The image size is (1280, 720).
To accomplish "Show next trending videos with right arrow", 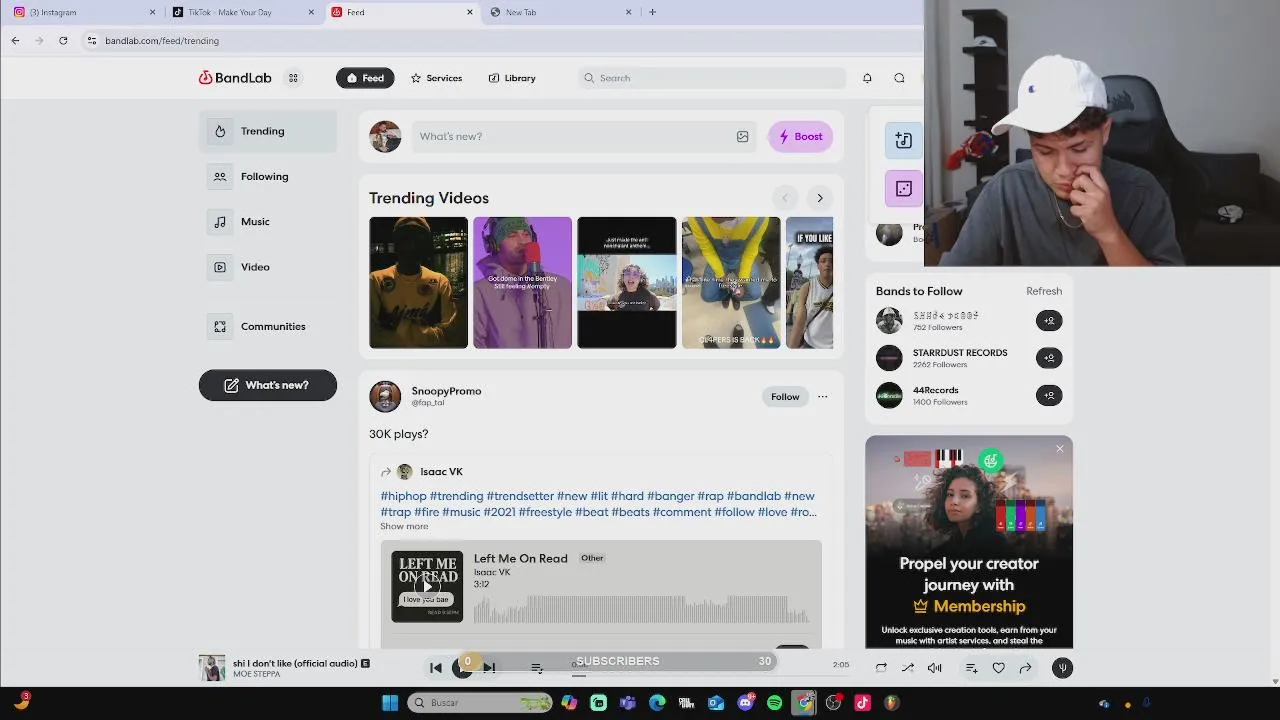I will pyautogui.click(x=820, y=198).
